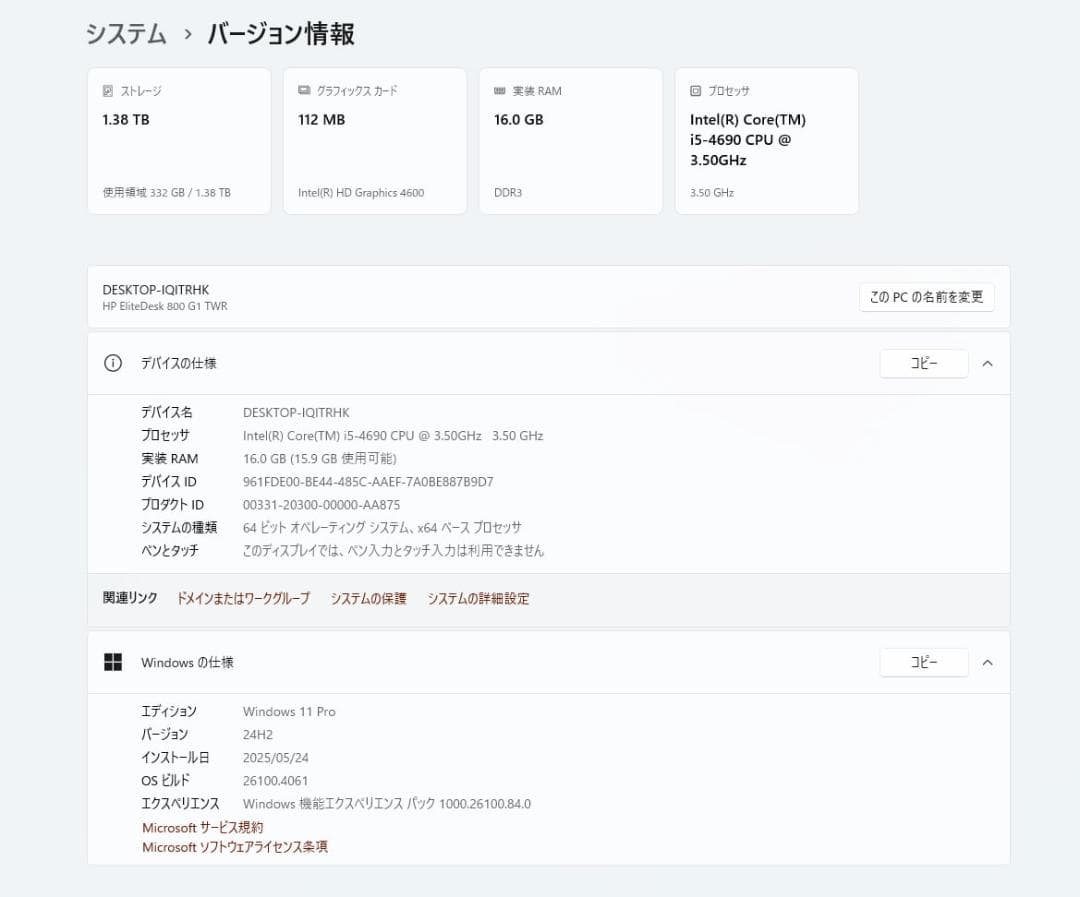Open システムの詳細設定
Screen dimensions: 1080x897
click(478, 598)
